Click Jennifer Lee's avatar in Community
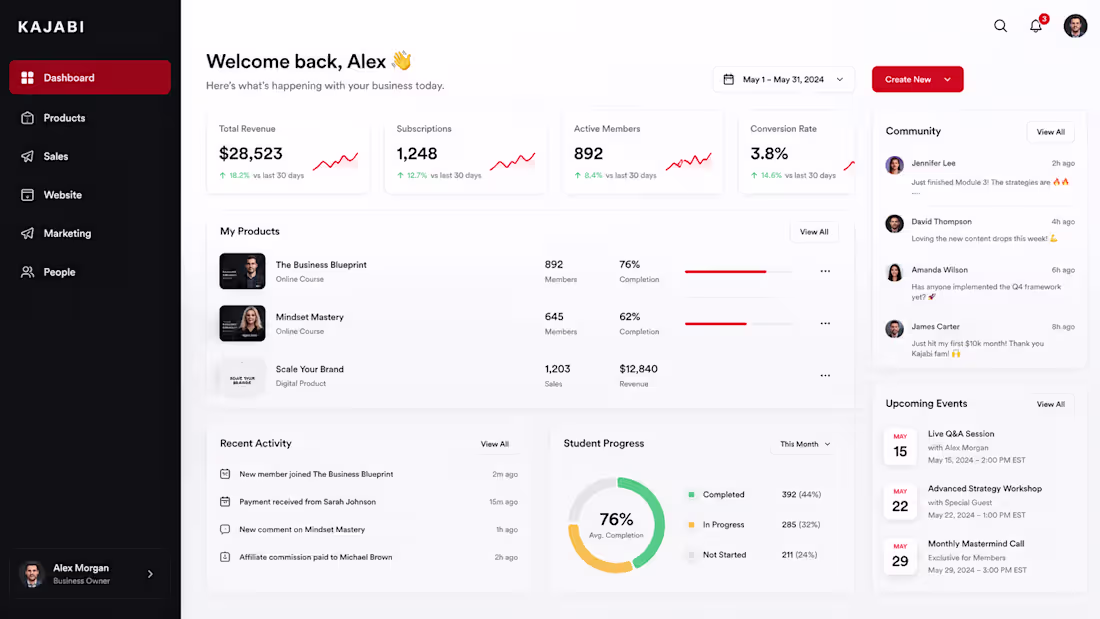The image size is (1100, 619). [x=894, y=165]
